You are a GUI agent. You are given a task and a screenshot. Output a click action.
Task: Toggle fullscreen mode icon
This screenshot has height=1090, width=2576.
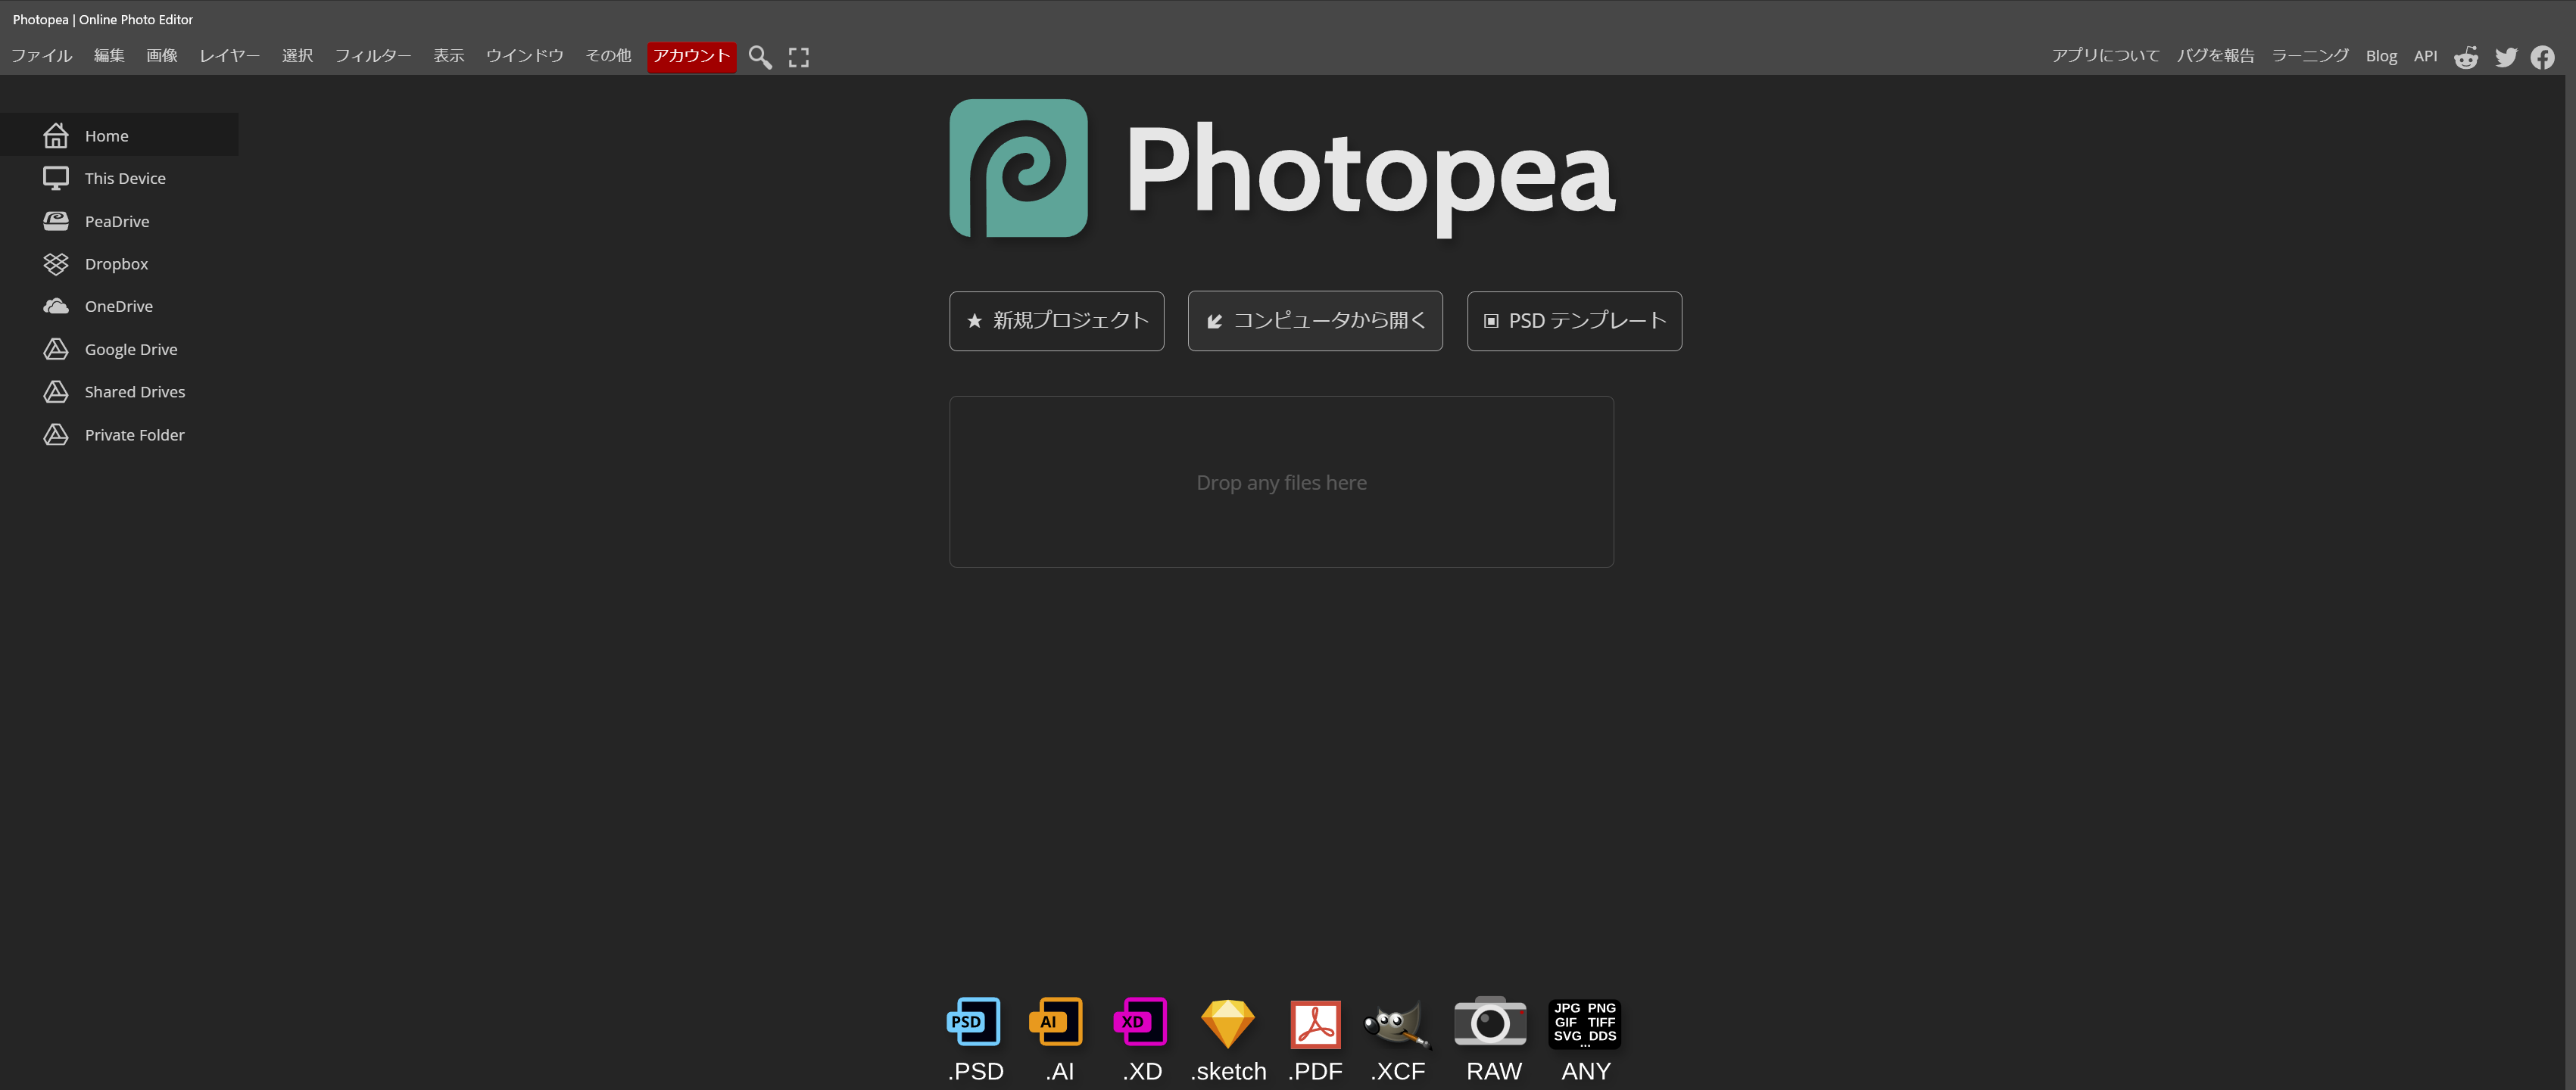(798, 57)
